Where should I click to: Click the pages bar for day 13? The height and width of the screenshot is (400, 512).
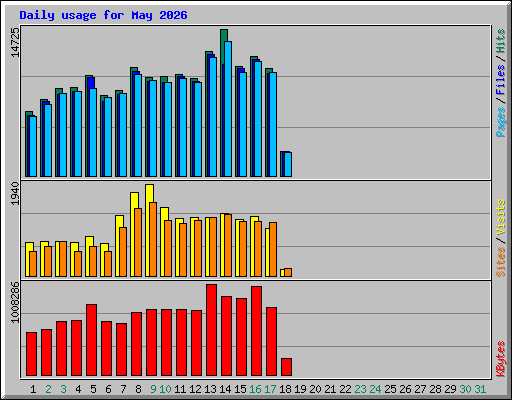[x=213, y=117]
